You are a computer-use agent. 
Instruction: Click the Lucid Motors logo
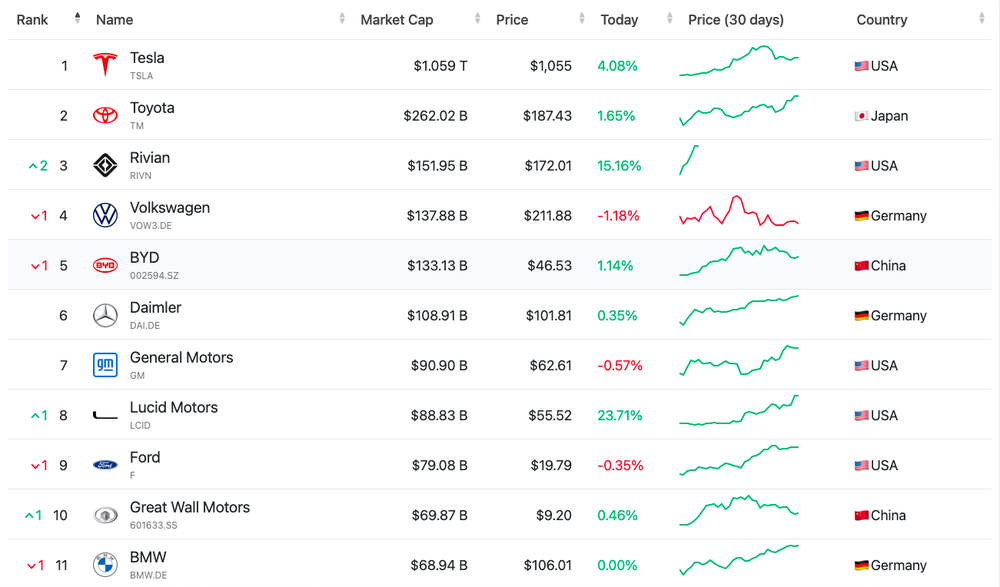coord(105,416)
